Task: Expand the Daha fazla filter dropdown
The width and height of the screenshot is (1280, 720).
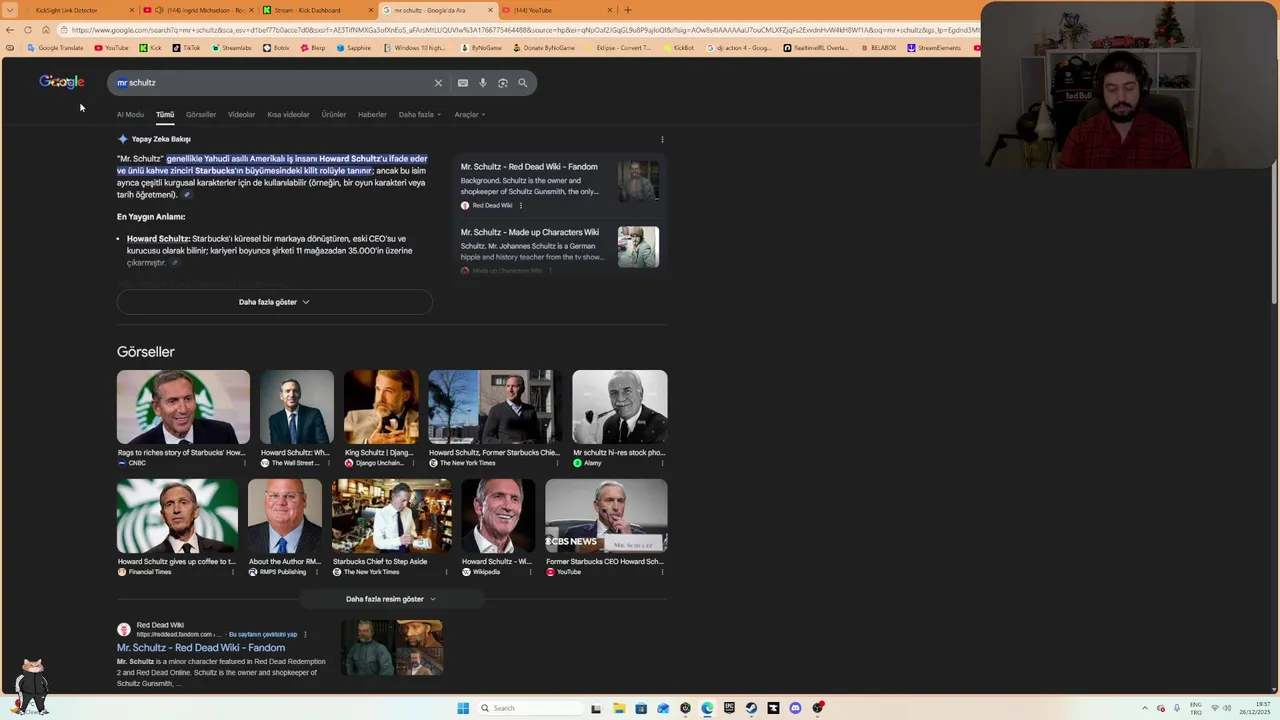Action: [x=419, y=115]
